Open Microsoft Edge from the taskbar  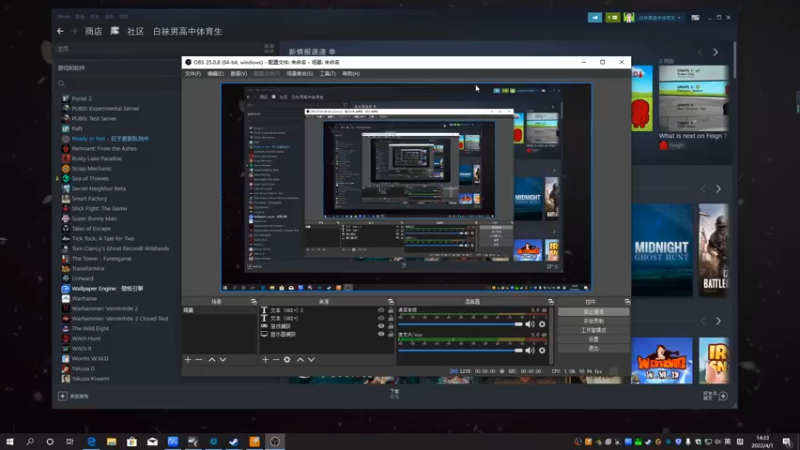click(91, 441)
